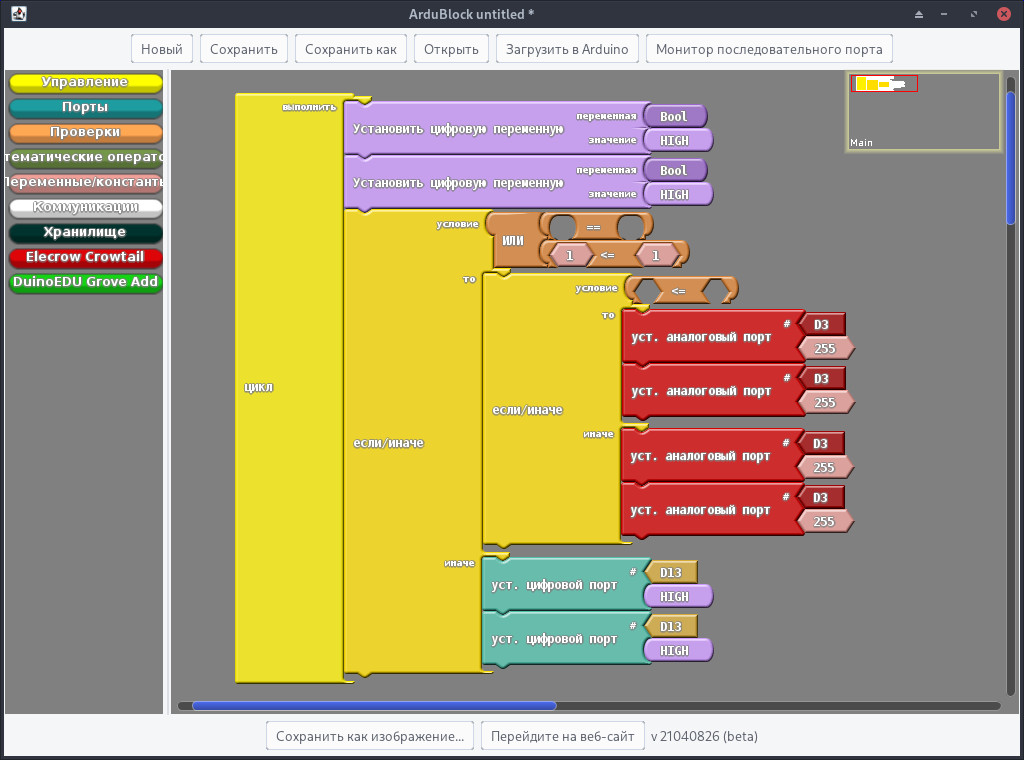The image size is (1024, 760).
Task: Click the Main minimap thumbnail
Action: pos(922,111)
